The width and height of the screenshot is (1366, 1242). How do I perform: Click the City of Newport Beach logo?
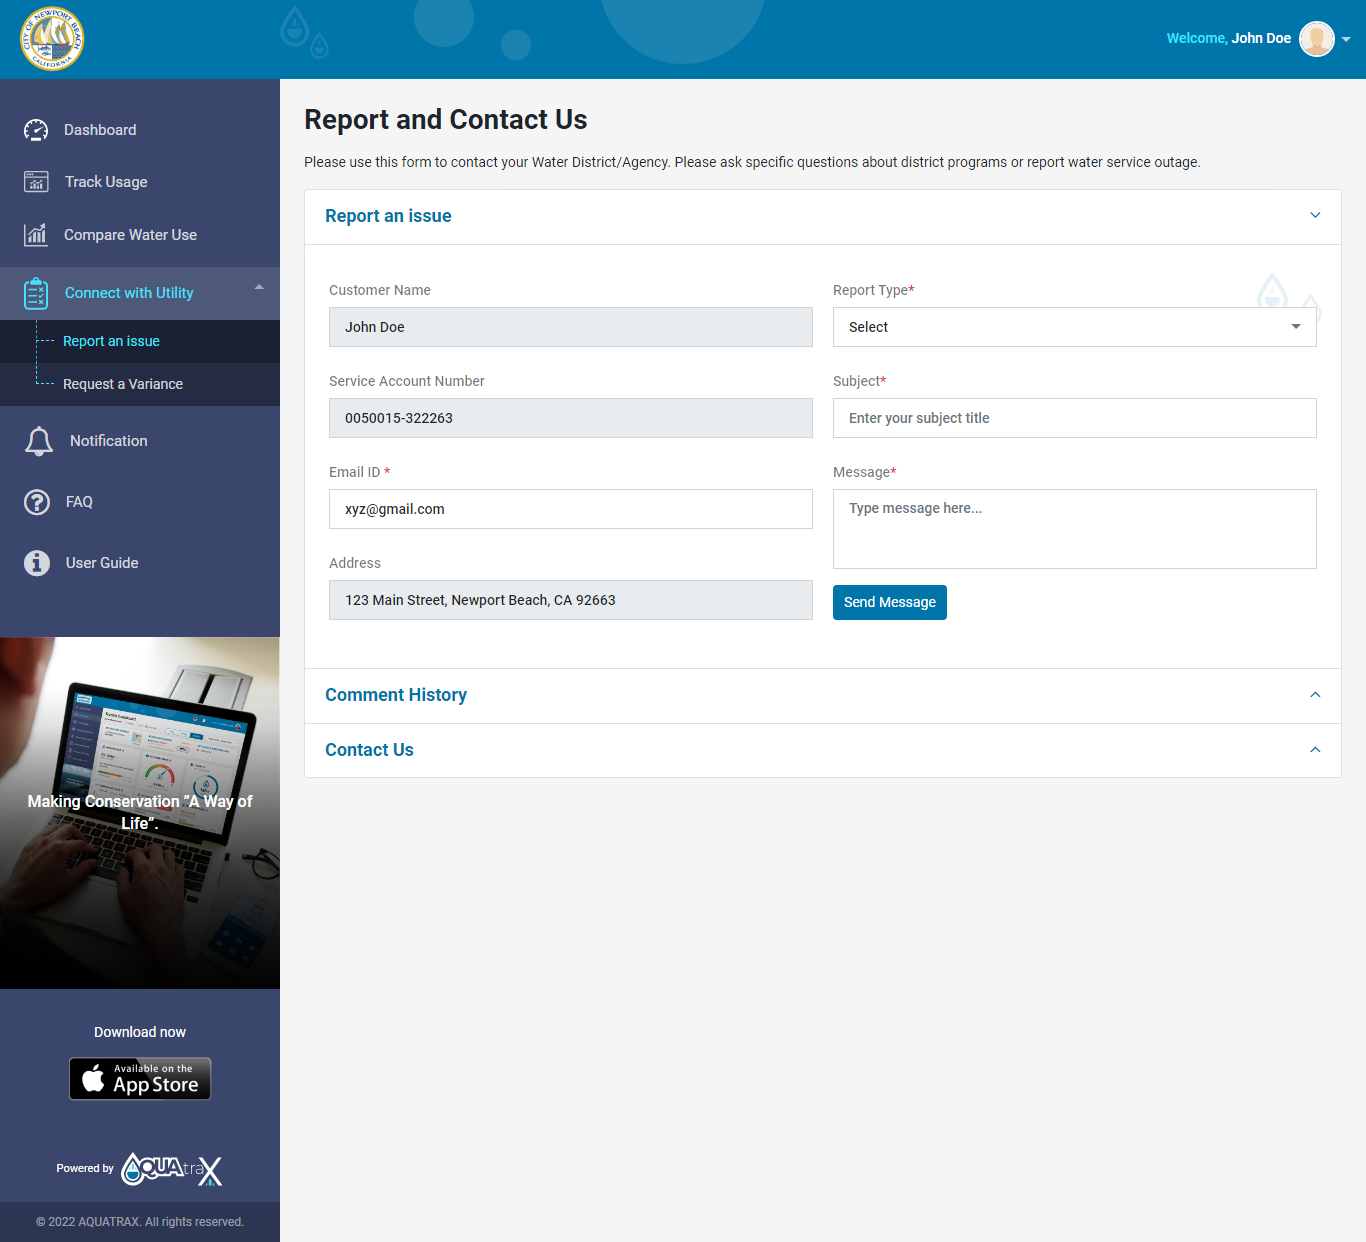52,39
